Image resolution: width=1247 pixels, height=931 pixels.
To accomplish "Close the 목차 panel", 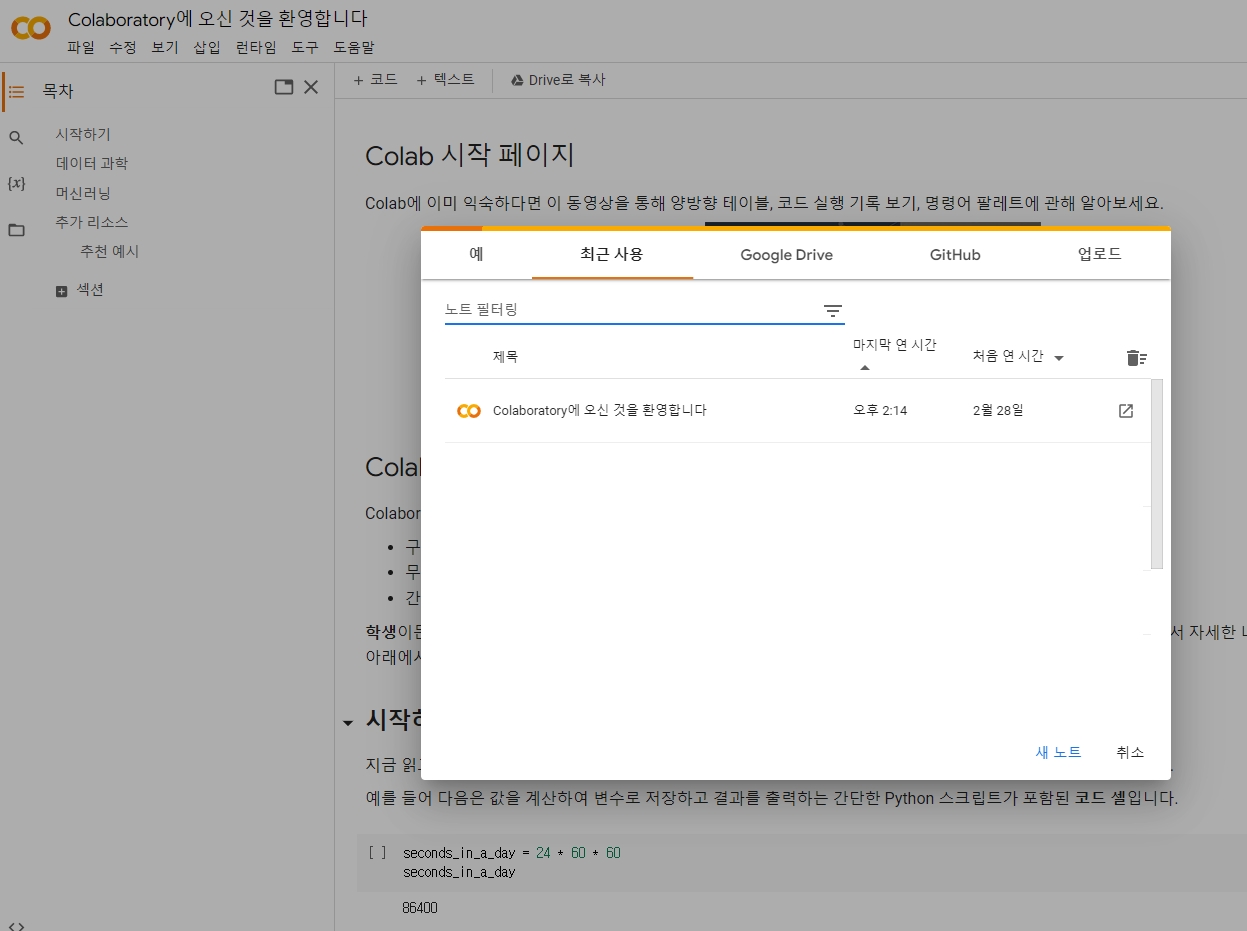I will click(311, 87).
